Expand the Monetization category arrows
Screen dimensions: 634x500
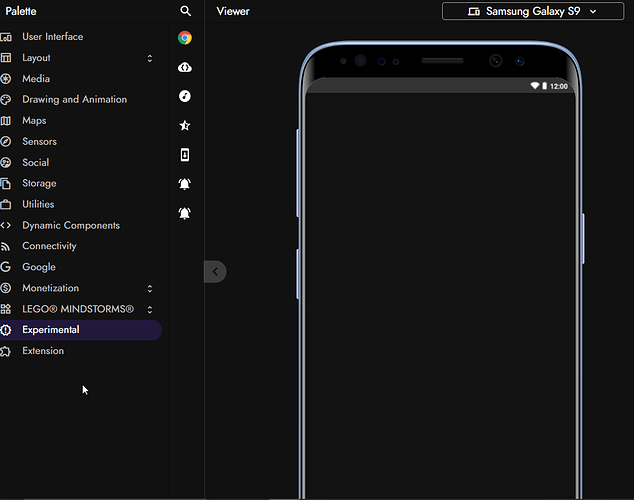[150, 288]
